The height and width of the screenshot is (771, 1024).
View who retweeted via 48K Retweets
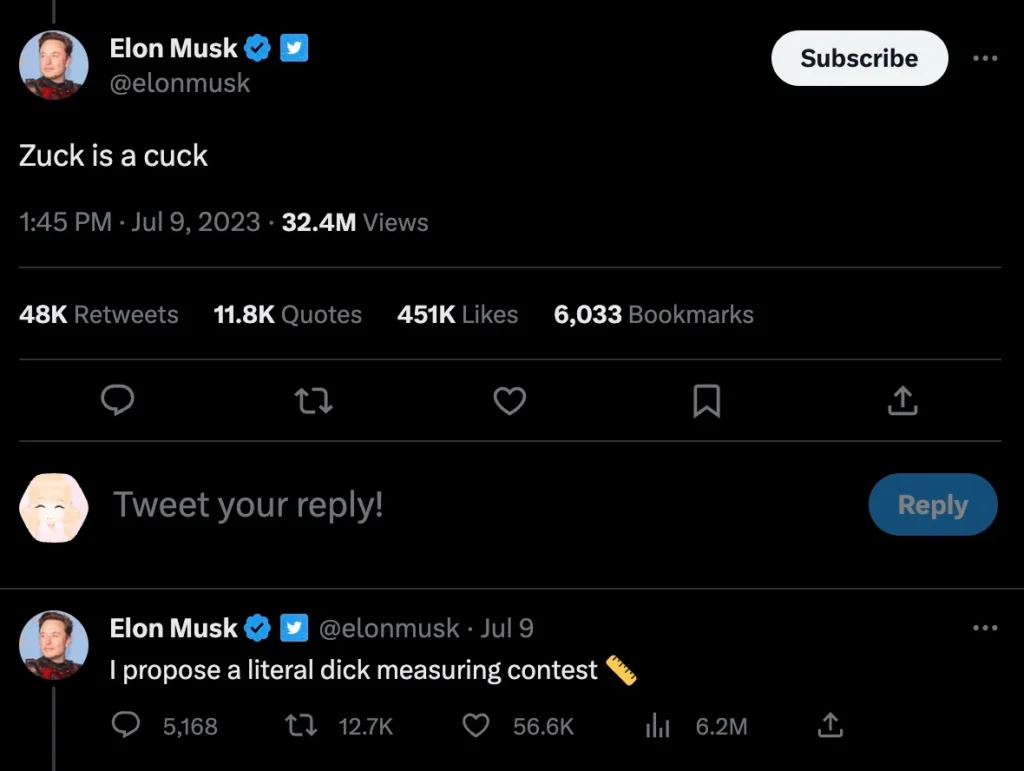pyautogui.click(x=98, y=314)
